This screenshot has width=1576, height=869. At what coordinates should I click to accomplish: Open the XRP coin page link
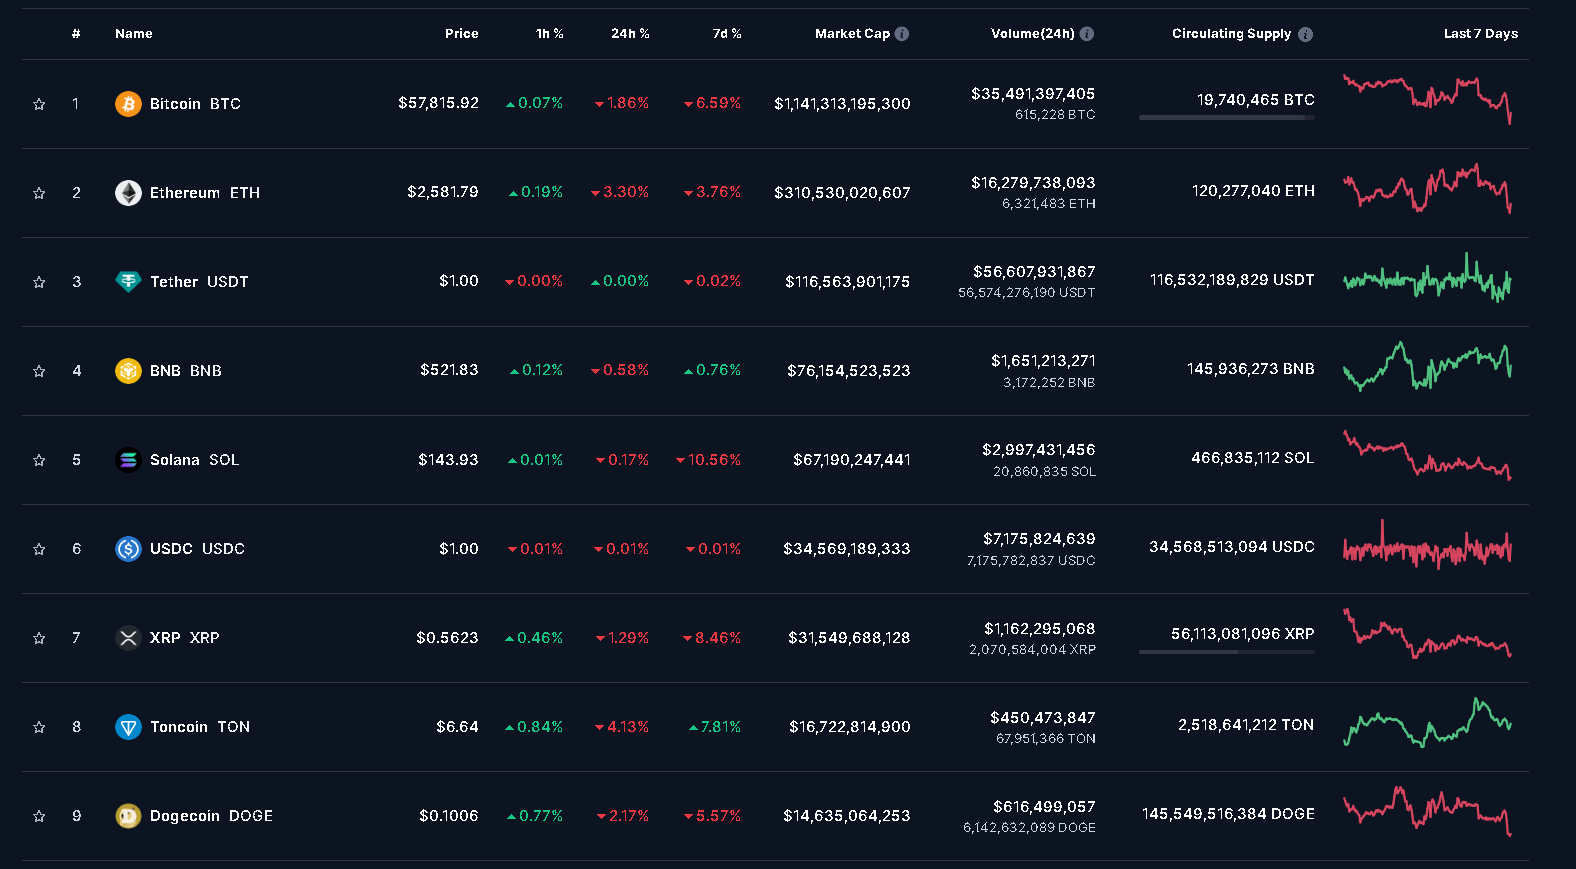click(x=185, y=638)
